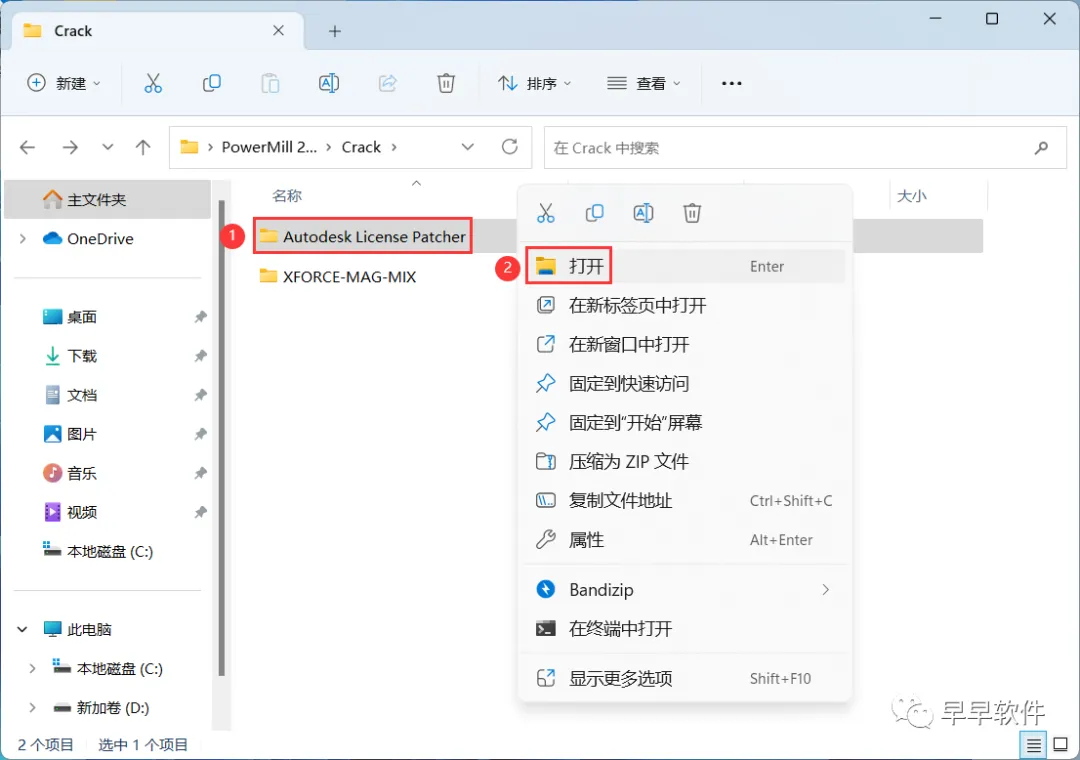Click the Cut icon in the toolbar
The height and width of the screenshot is (760, 1080).
pyautogui.click(x=153, y=83)
